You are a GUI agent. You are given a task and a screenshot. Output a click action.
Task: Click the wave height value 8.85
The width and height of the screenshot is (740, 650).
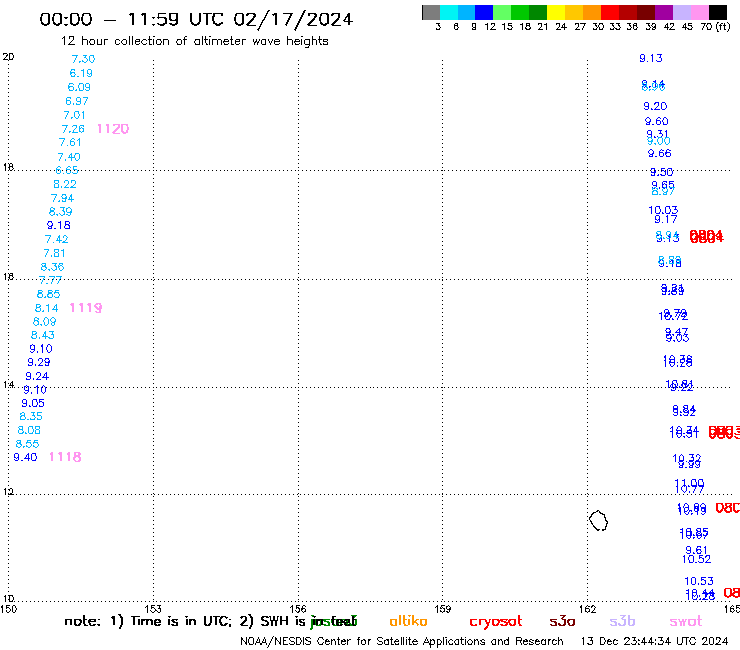[x=49, y=294]
